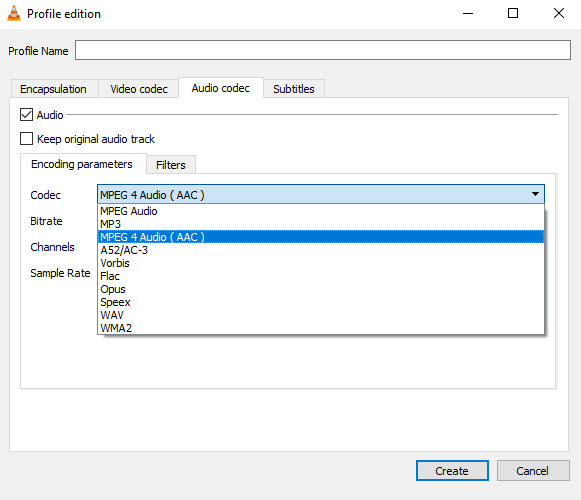Go to the Subtitles tab
The image size is (581, 500).
[294, 89]
